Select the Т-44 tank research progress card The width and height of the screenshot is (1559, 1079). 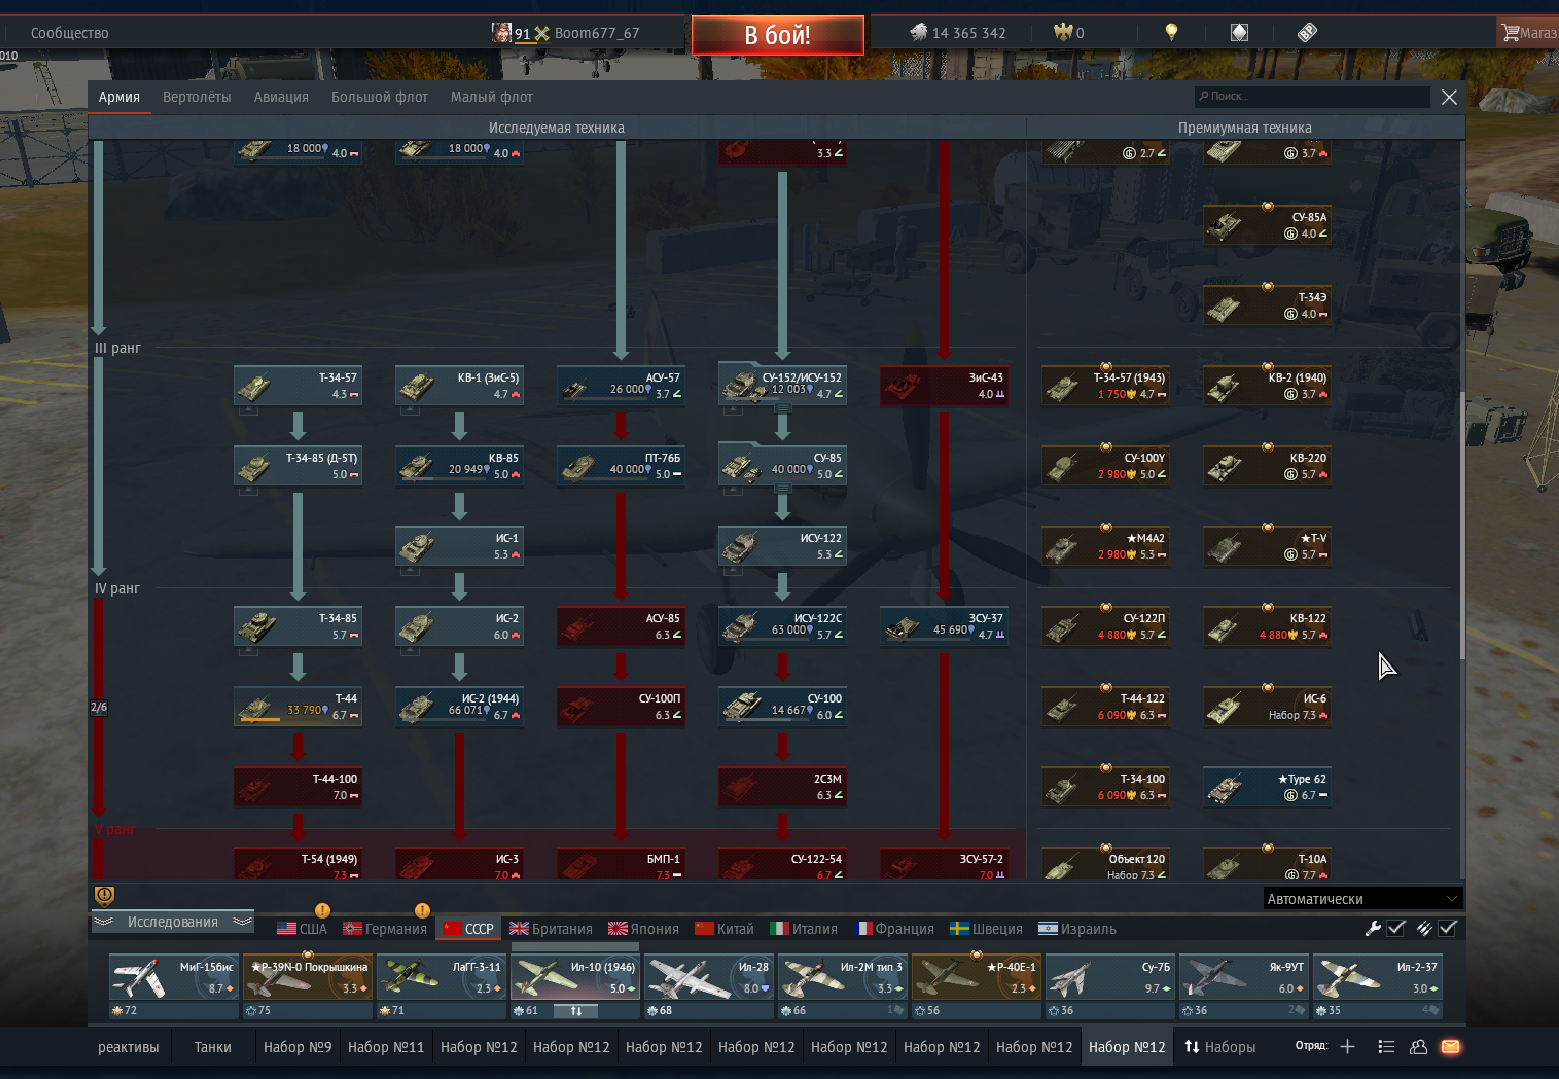[298, 706]
